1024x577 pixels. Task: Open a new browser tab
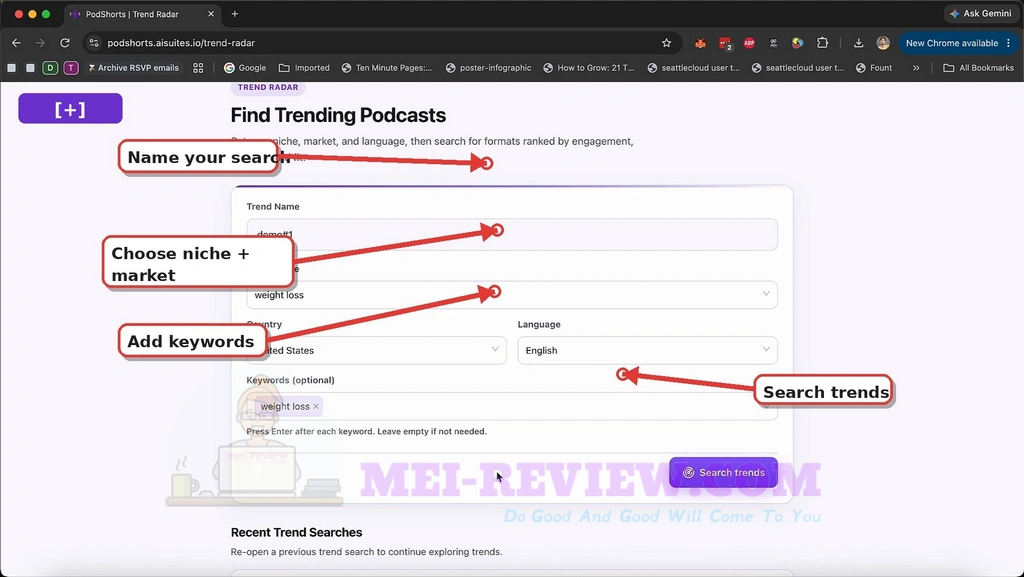pyautogui.click(x=234, y=14)
